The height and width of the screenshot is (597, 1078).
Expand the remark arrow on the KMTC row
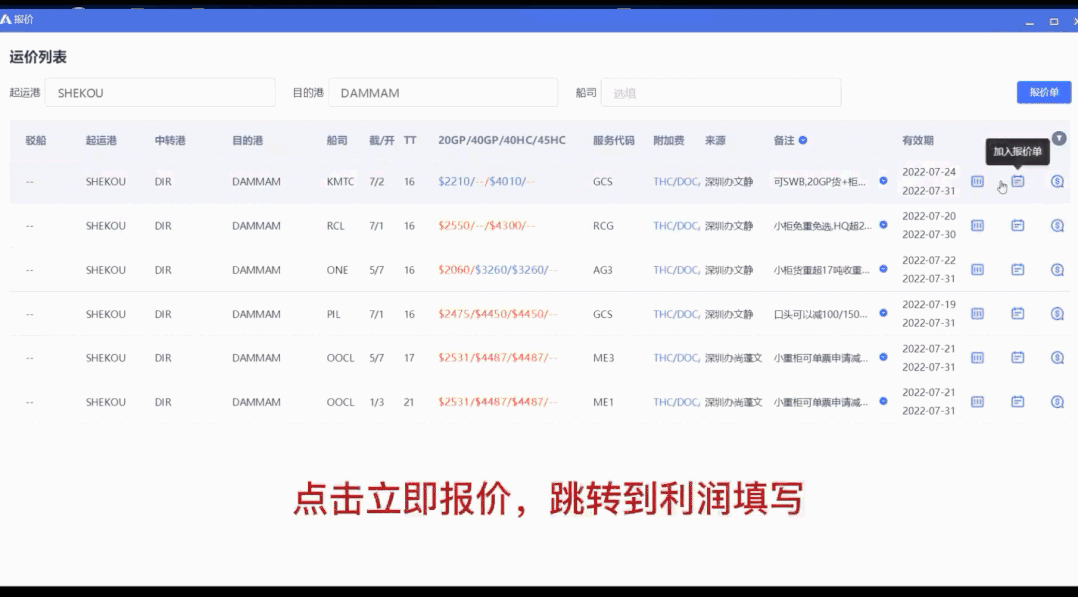coord(881,181)
